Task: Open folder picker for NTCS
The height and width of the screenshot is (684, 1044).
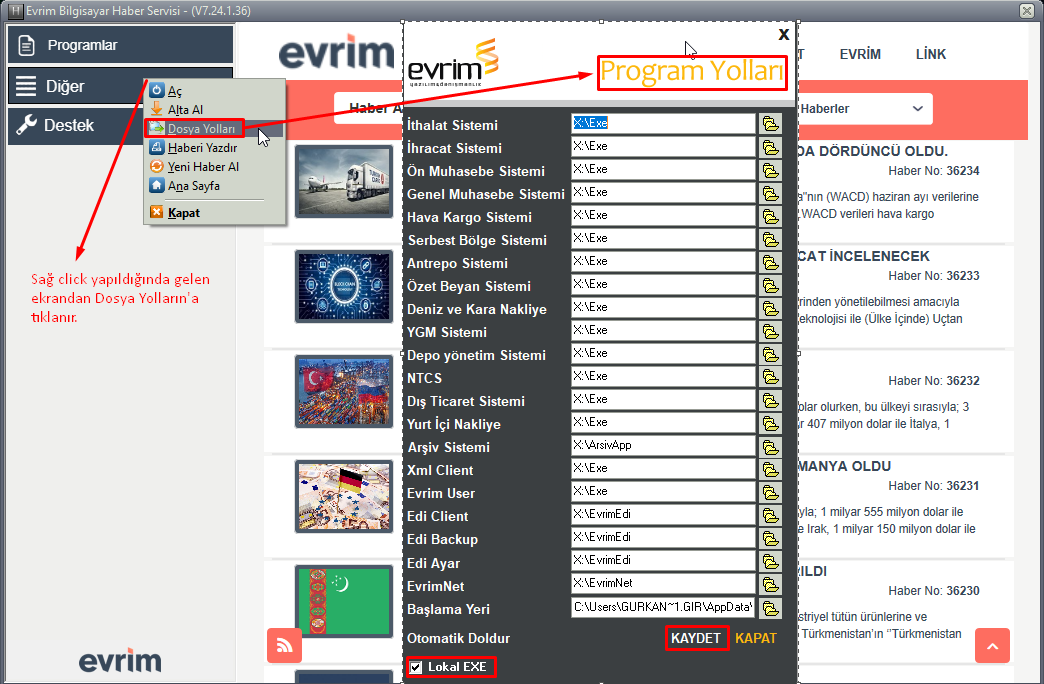Action: tap(770, 377)
